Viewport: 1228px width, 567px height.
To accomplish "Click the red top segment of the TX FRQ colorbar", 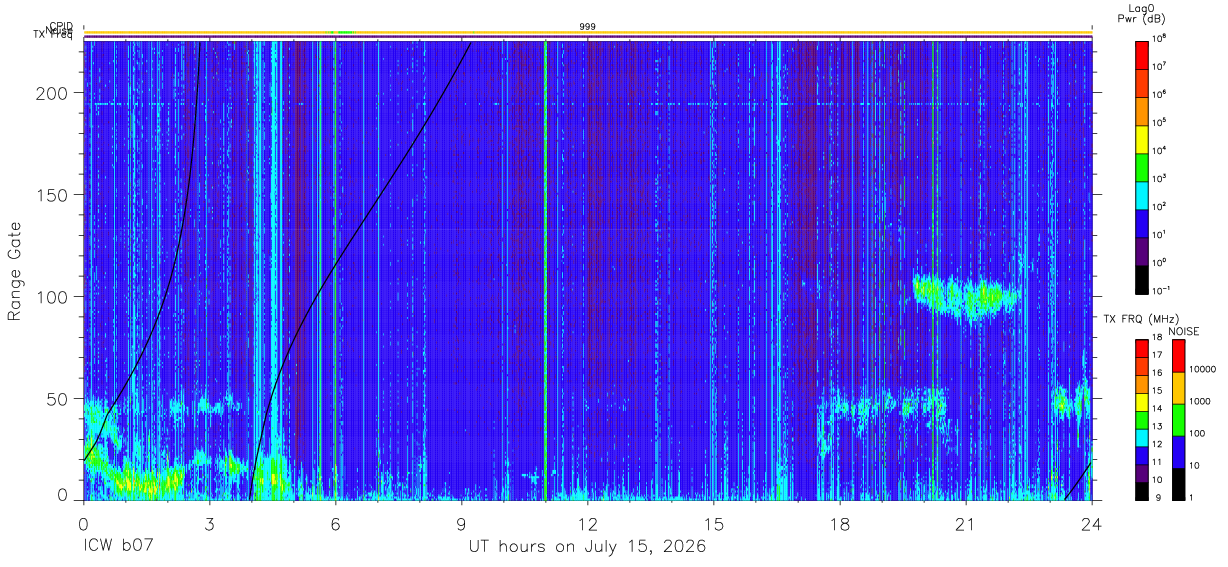I will (1141, 348).
